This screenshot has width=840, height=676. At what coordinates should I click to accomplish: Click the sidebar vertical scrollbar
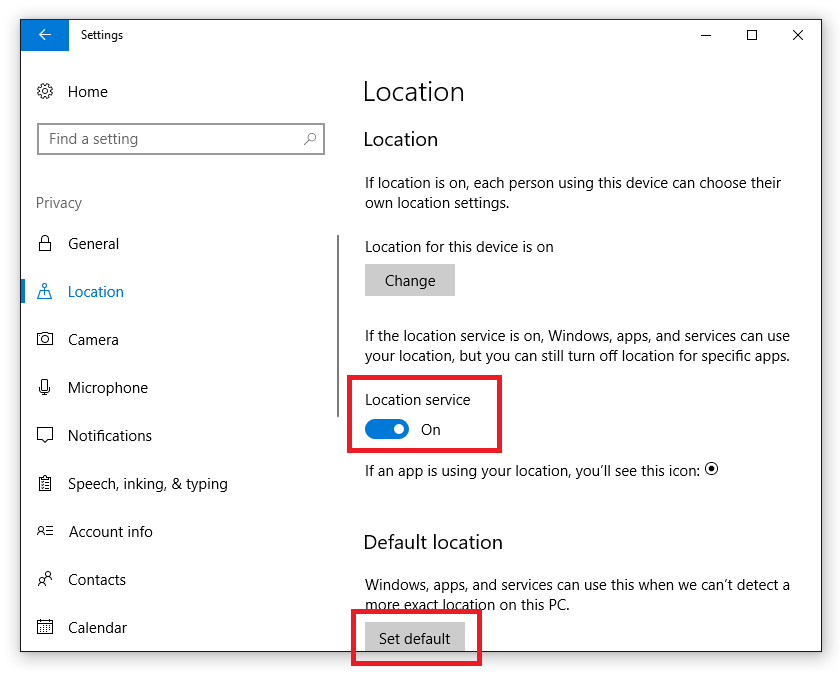coord(338,326)
